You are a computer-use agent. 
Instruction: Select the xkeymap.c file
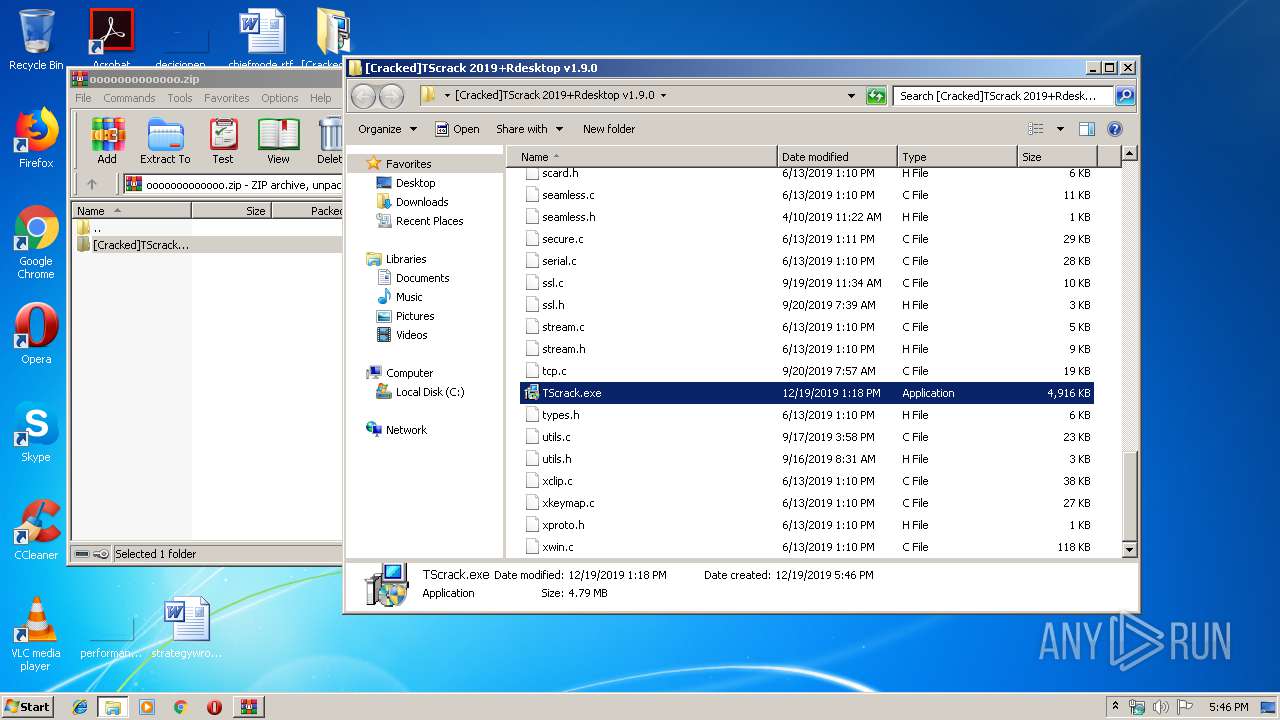tap(807, 503)
